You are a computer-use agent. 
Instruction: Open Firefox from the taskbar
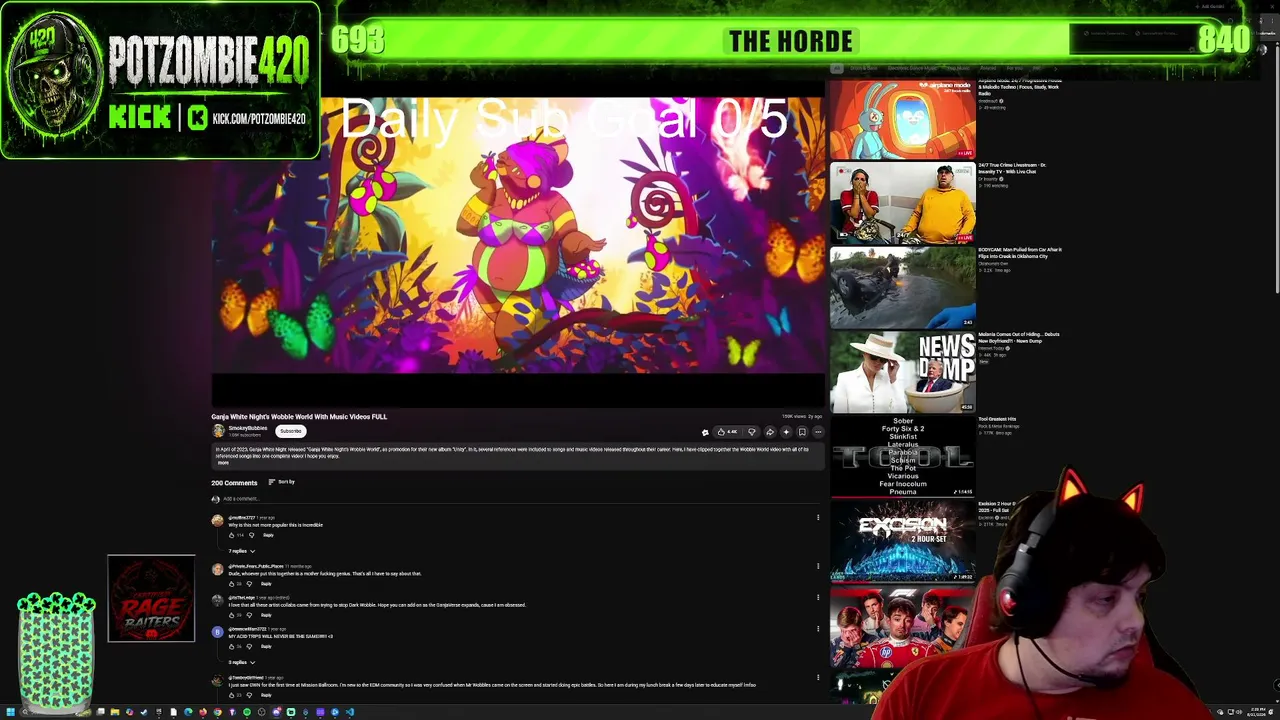pyautogui.click(x=203, y=712)
